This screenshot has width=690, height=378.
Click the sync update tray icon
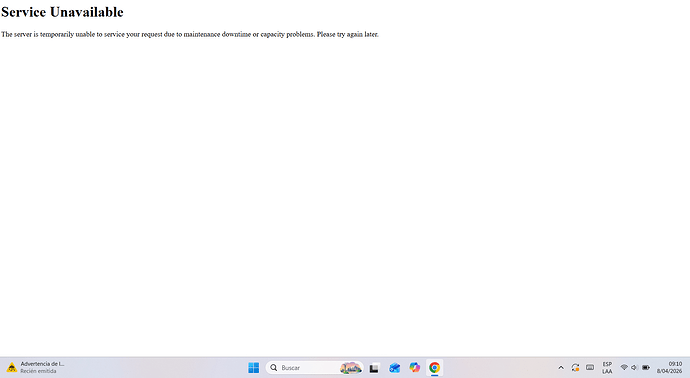(575, 367)
